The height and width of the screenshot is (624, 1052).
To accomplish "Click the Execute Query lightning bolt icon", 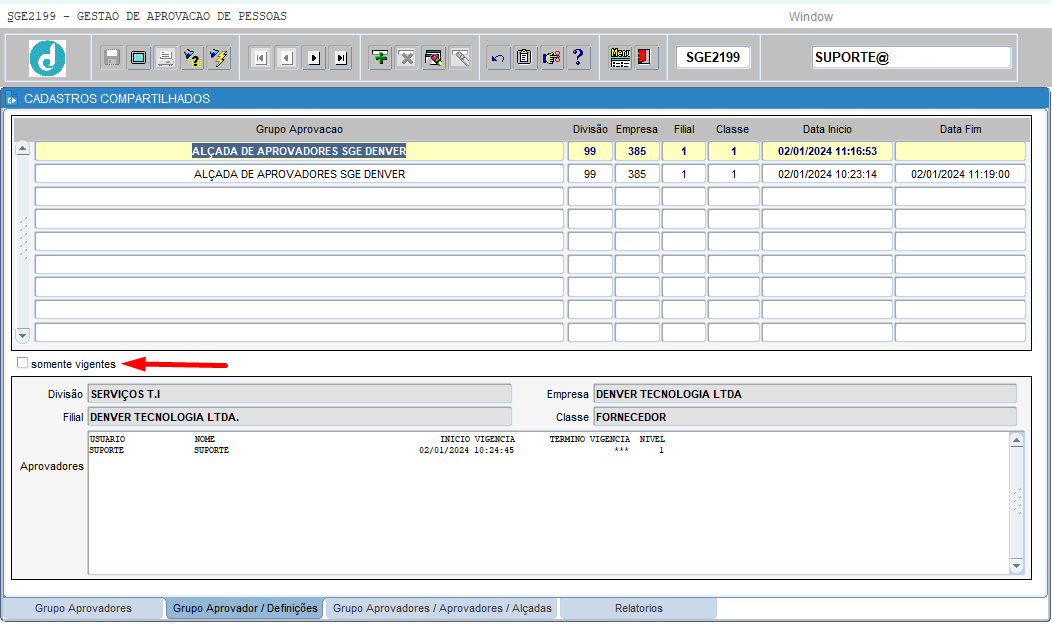I will 219,58.
